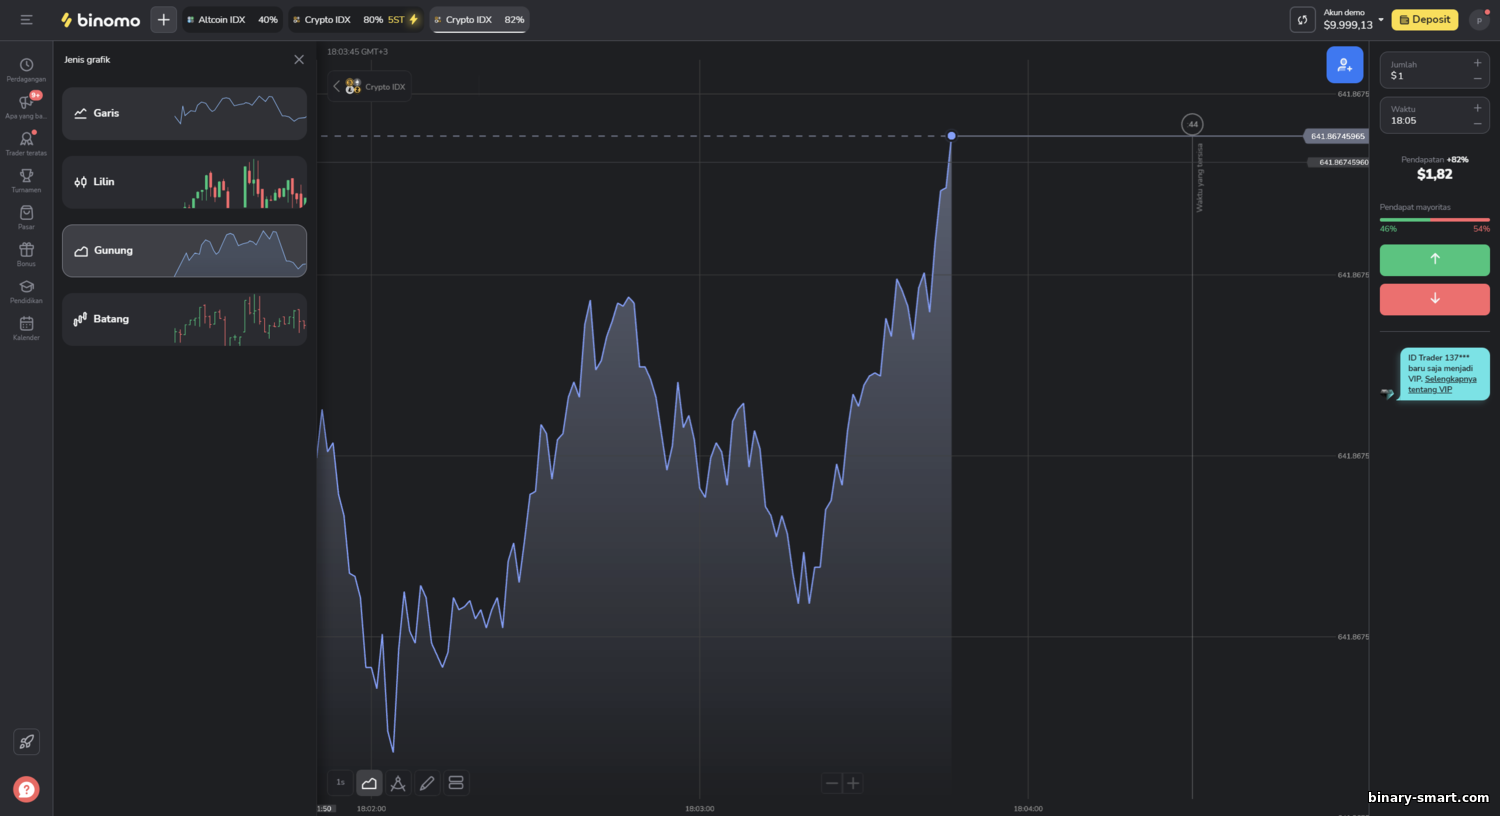This screenshot has height=816, width=1500.
Task: Switch to the Altcoin IDX tab
Action: click(x=232, y=19)
